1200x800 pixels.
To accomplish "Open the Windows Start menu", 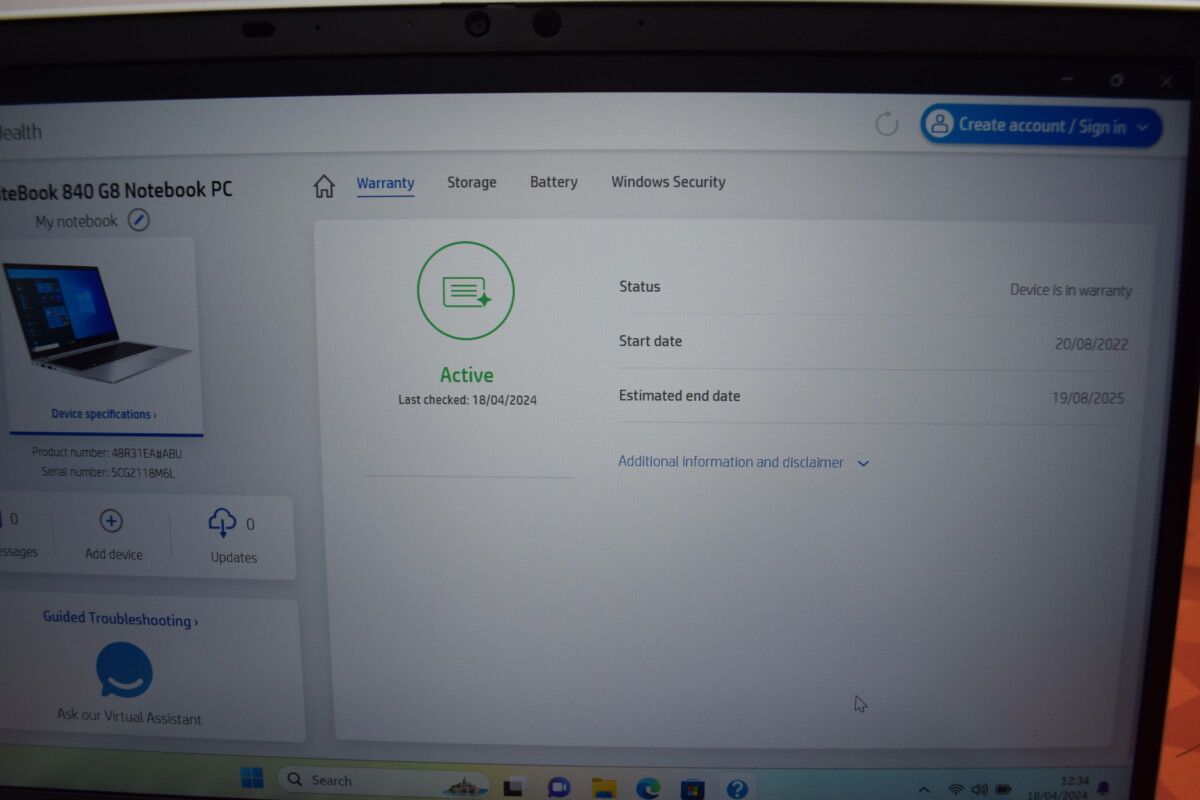I will [x=252, y=779].
